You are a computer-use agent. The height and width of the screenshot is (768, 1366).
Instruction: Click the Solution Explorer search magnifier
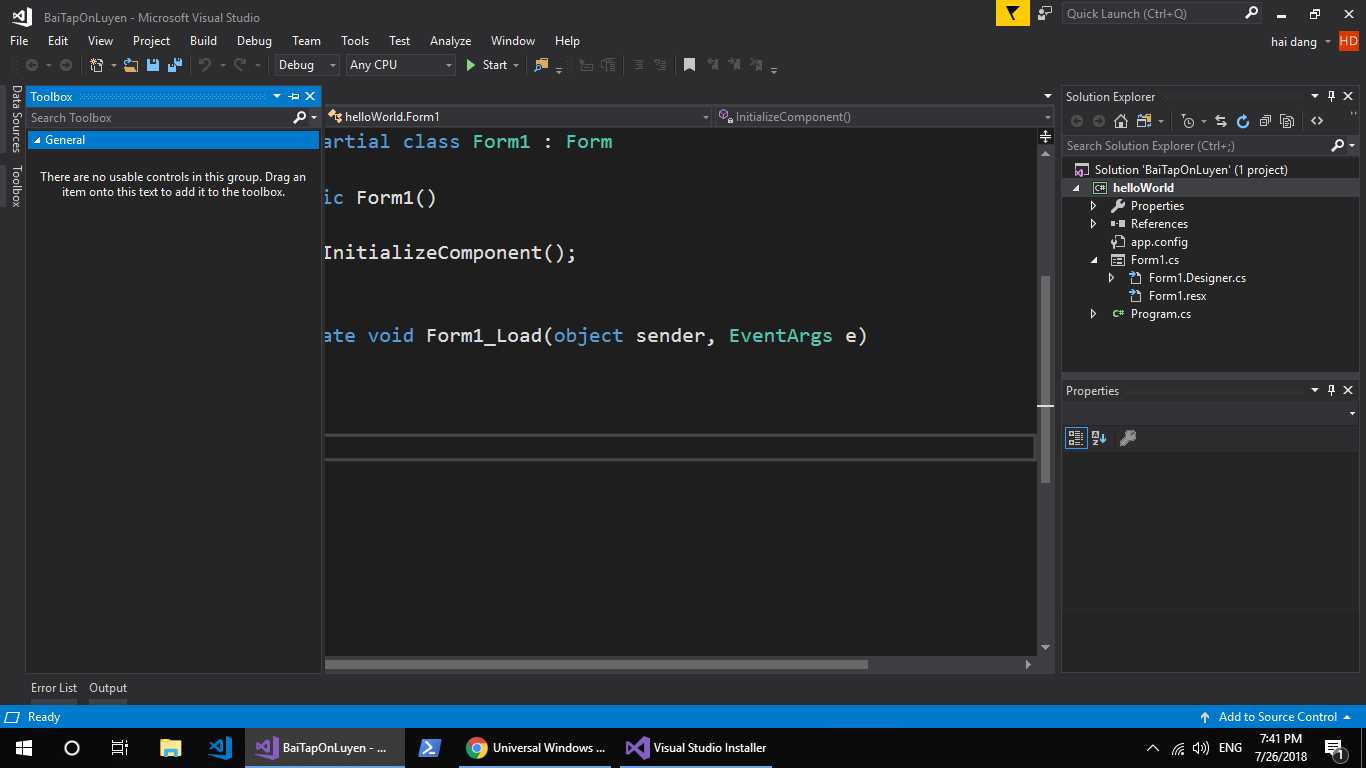coord(1338,146)
